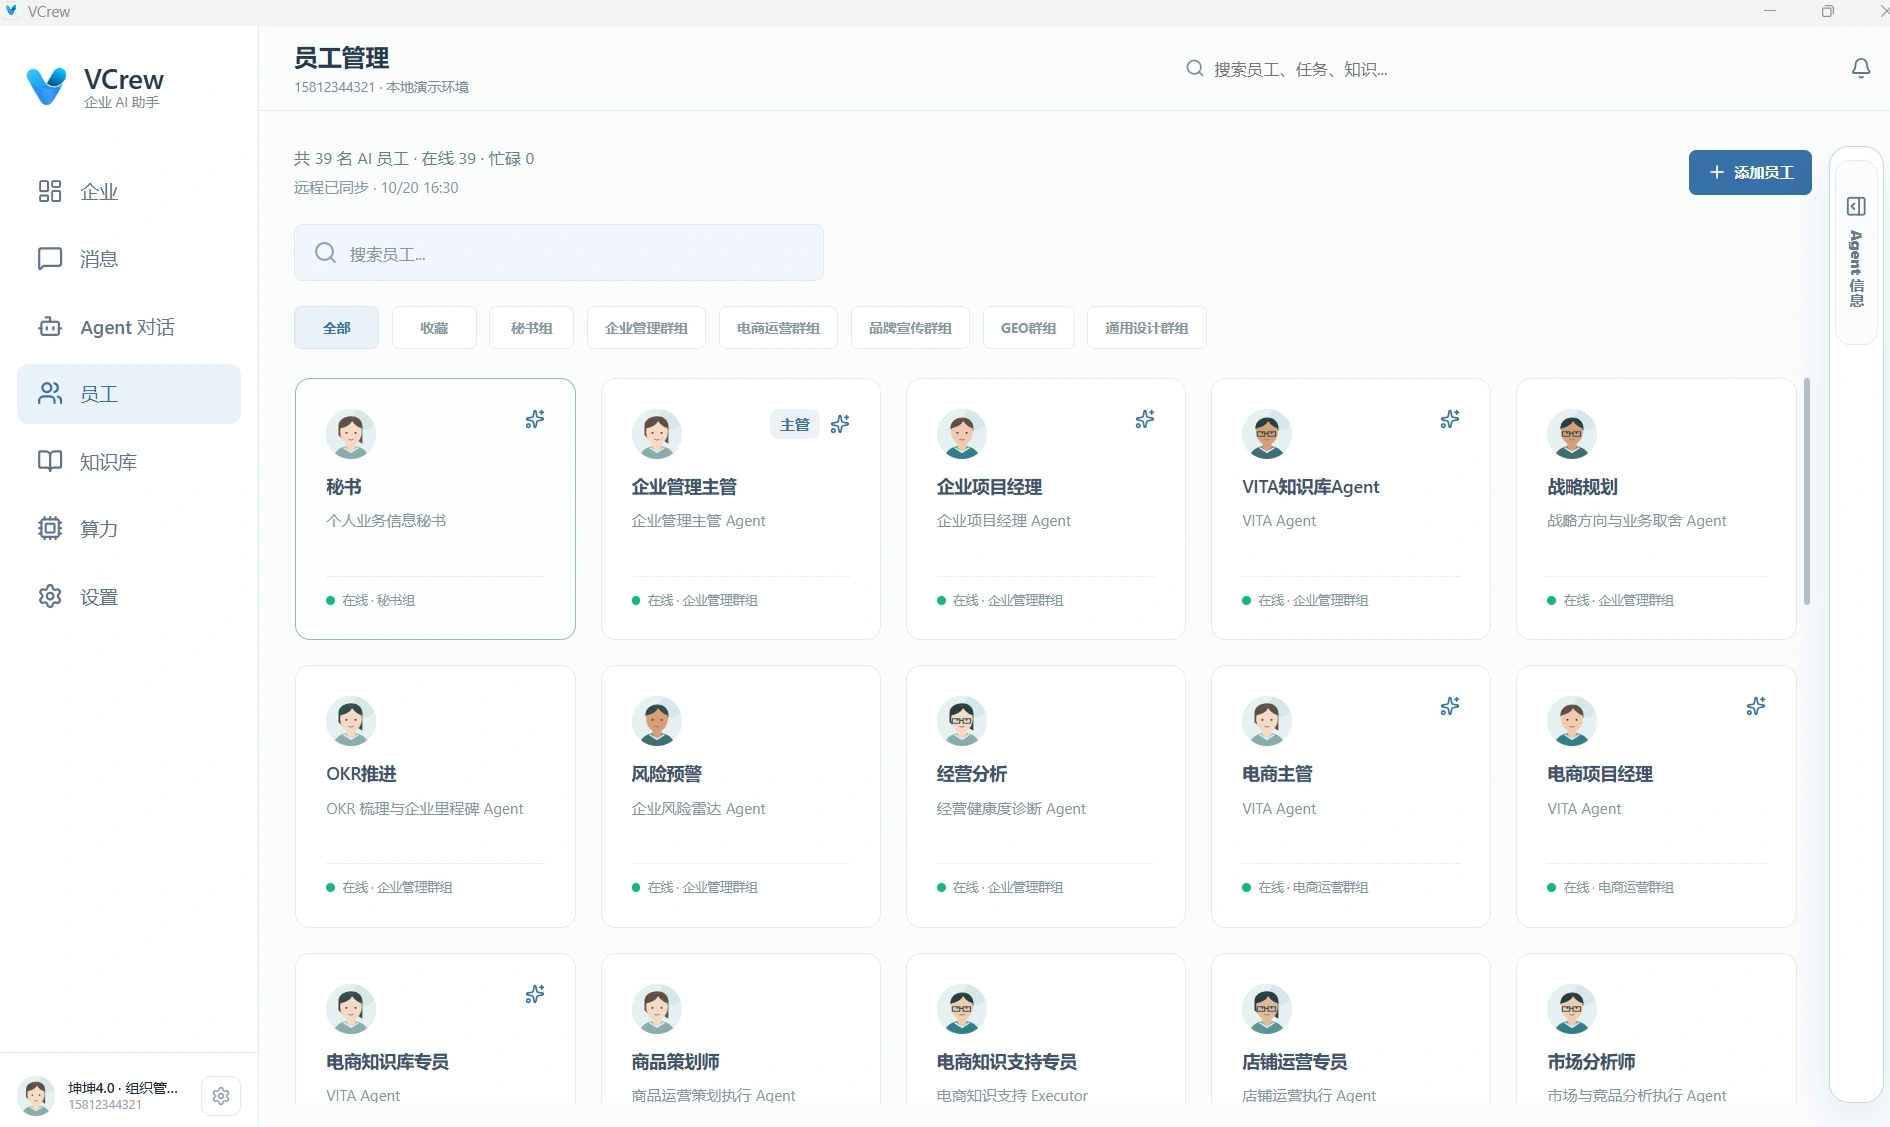1890x1127 pixels.
Task: Open the GEO群组 filter tab
Action: 1028,328
